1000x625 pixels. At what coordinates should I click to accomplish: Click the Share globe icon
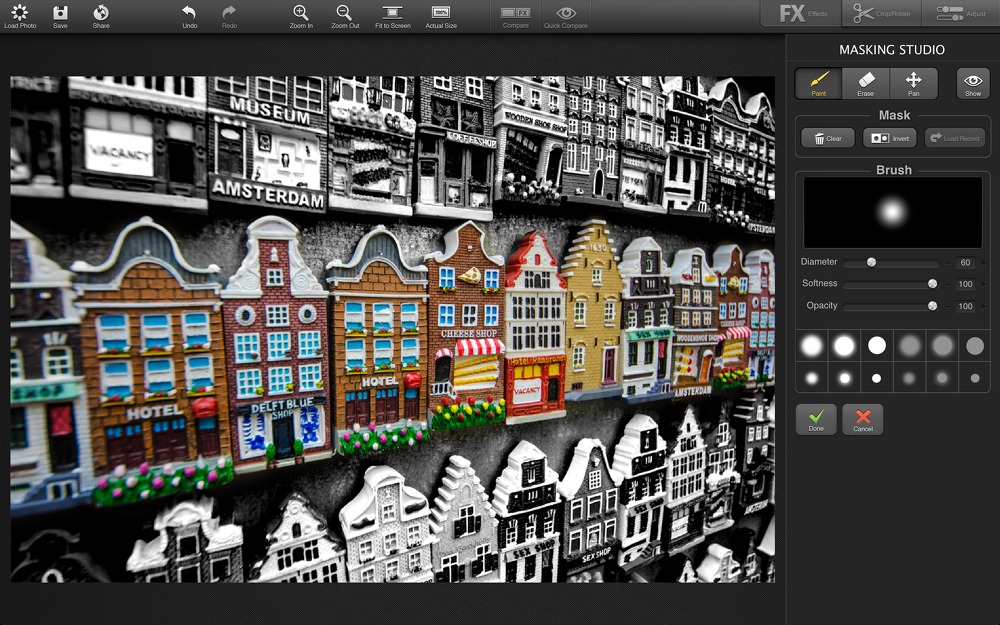click(x=101, y=16)
